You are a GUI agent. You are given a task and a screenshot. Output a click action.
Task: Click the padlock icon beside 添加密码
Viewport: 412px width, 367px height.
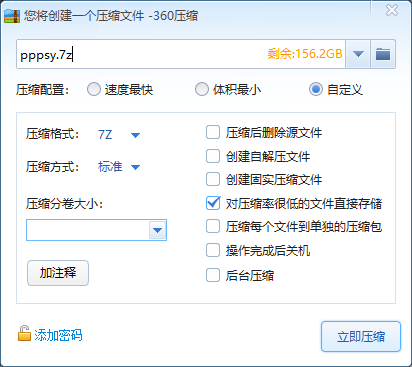pyautogui.click(x=24, y=333)
